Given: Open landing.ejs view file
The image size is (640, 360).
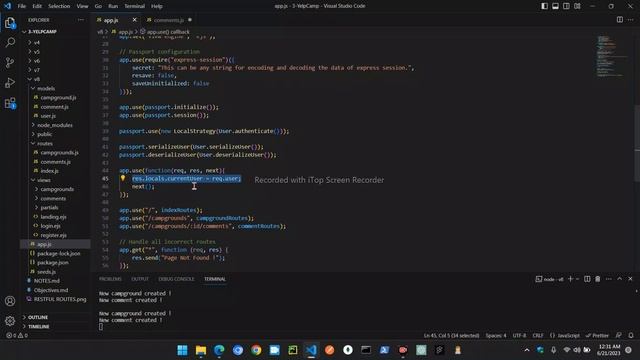Looking at the screenshot, I should point(53,217).
